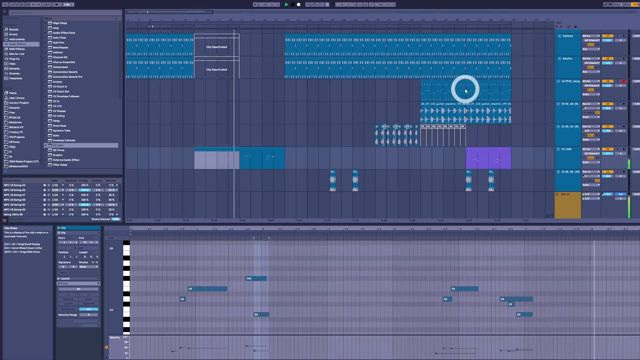Open Instruments category in browser
The height and width of the screenshot is (360, 640).
pos(16,39)
